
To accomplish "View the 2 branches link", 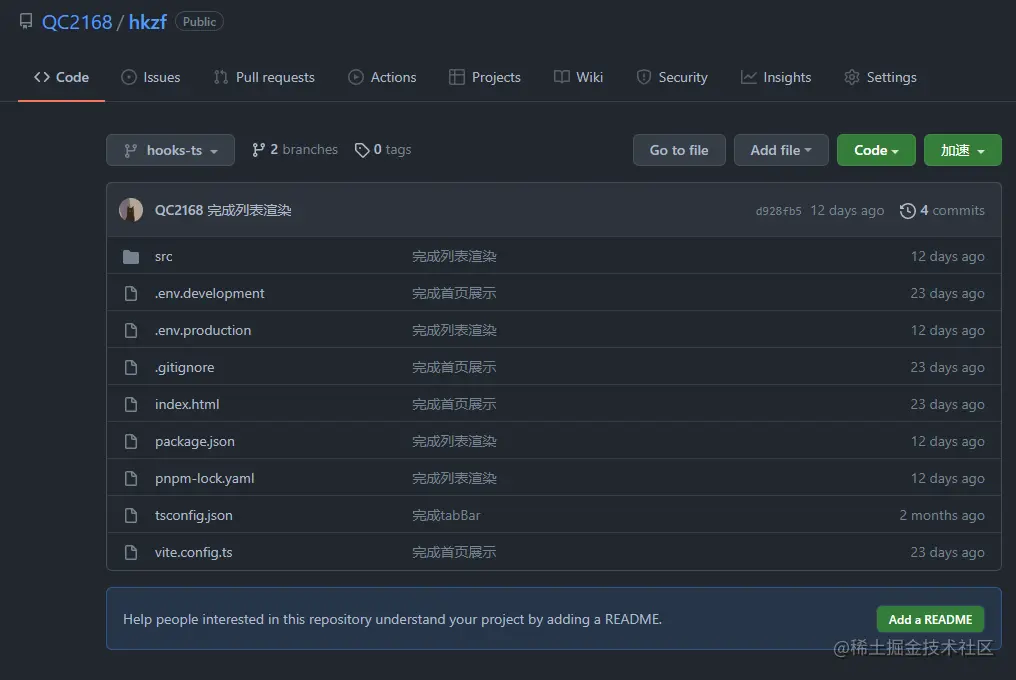I will point(295,150).
